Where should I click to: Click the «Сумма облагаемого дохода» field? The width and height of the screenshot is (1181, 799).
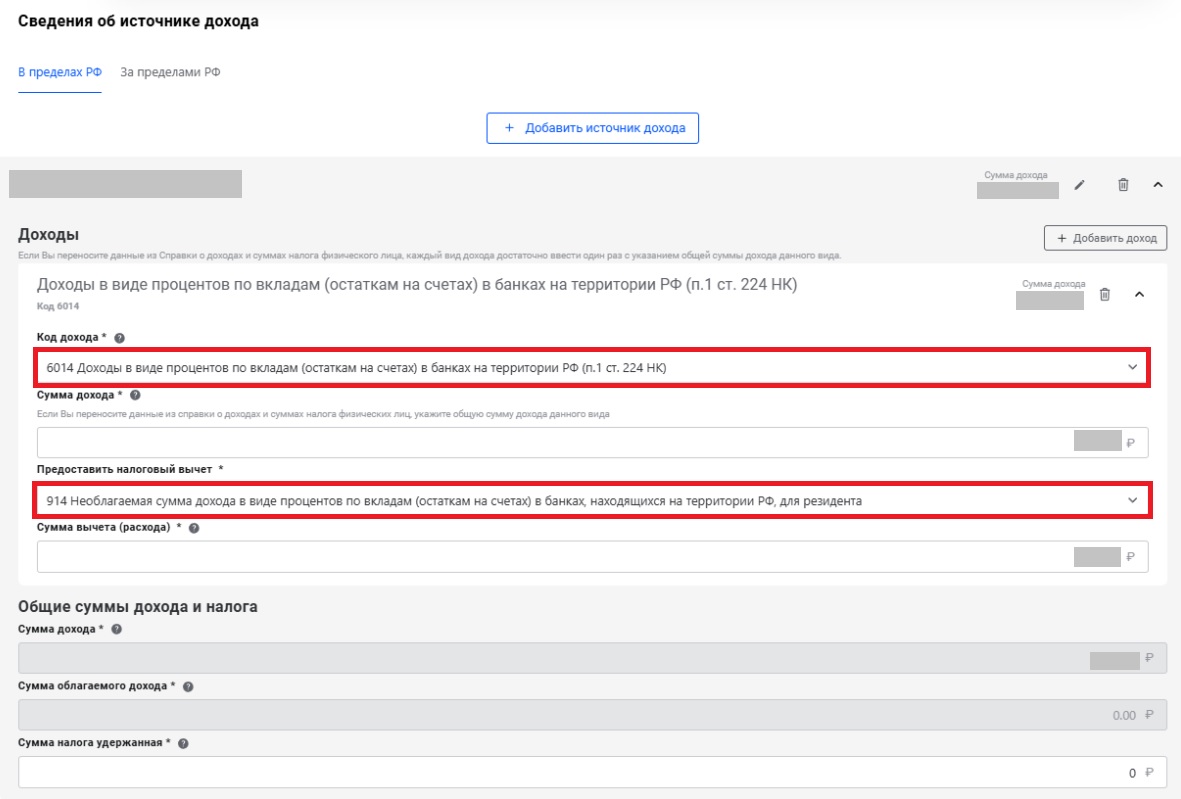(x=592, y=715)
